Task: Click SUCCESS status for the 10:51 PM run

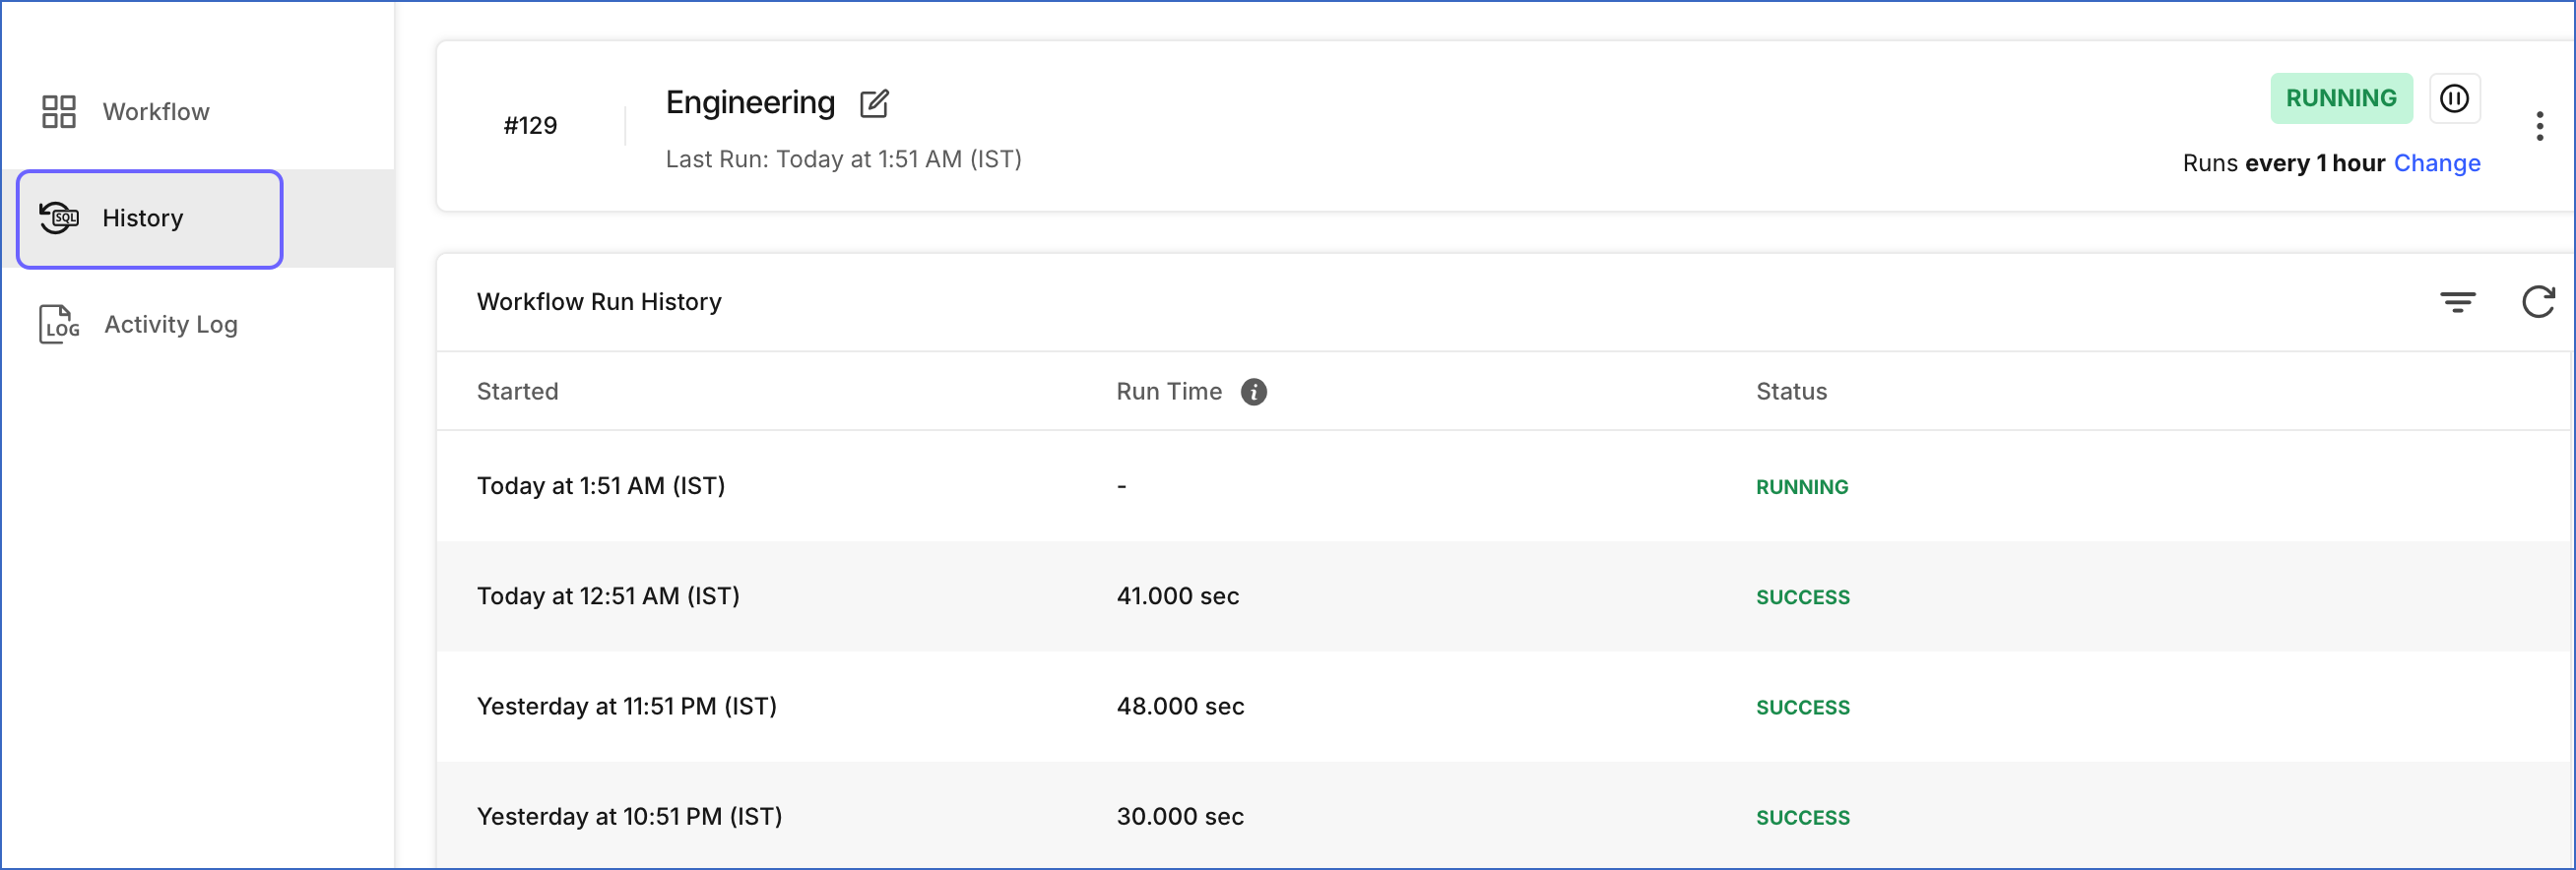Action: click(1803, 817)
